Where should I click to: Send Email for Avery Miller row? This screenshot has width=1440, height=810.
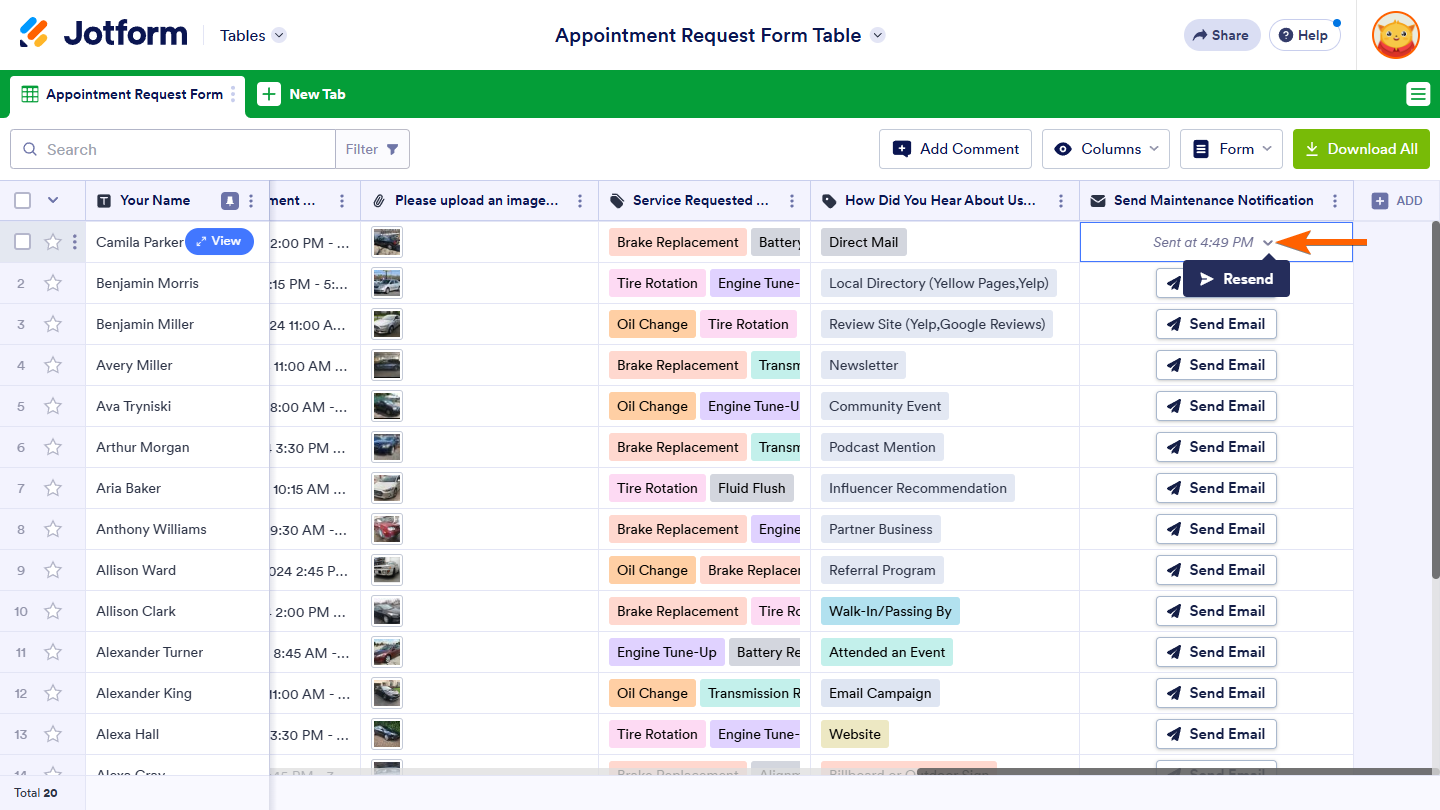tap(1216, 365)
